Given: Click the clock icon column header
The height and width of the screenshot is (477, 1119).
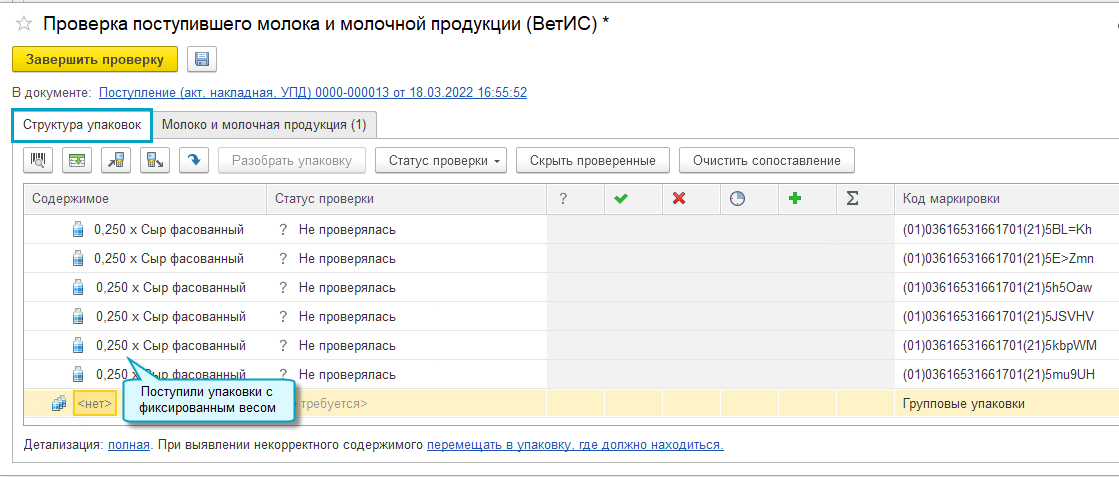Looking at the screenshot, I should pyautogui.click(x=737, y=199).
